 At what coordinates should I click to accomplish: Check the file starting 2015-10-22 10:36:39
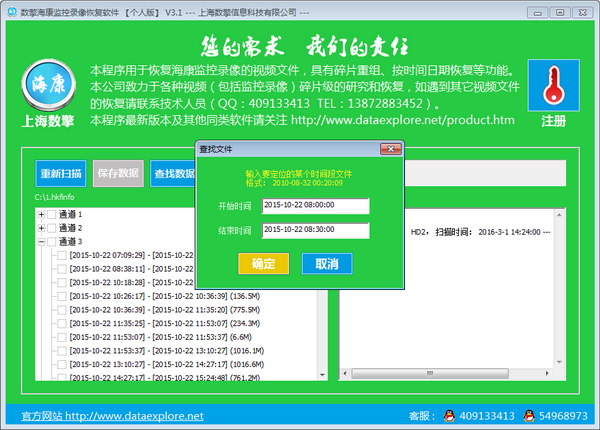pyautogui.click(x=62, y=310)
